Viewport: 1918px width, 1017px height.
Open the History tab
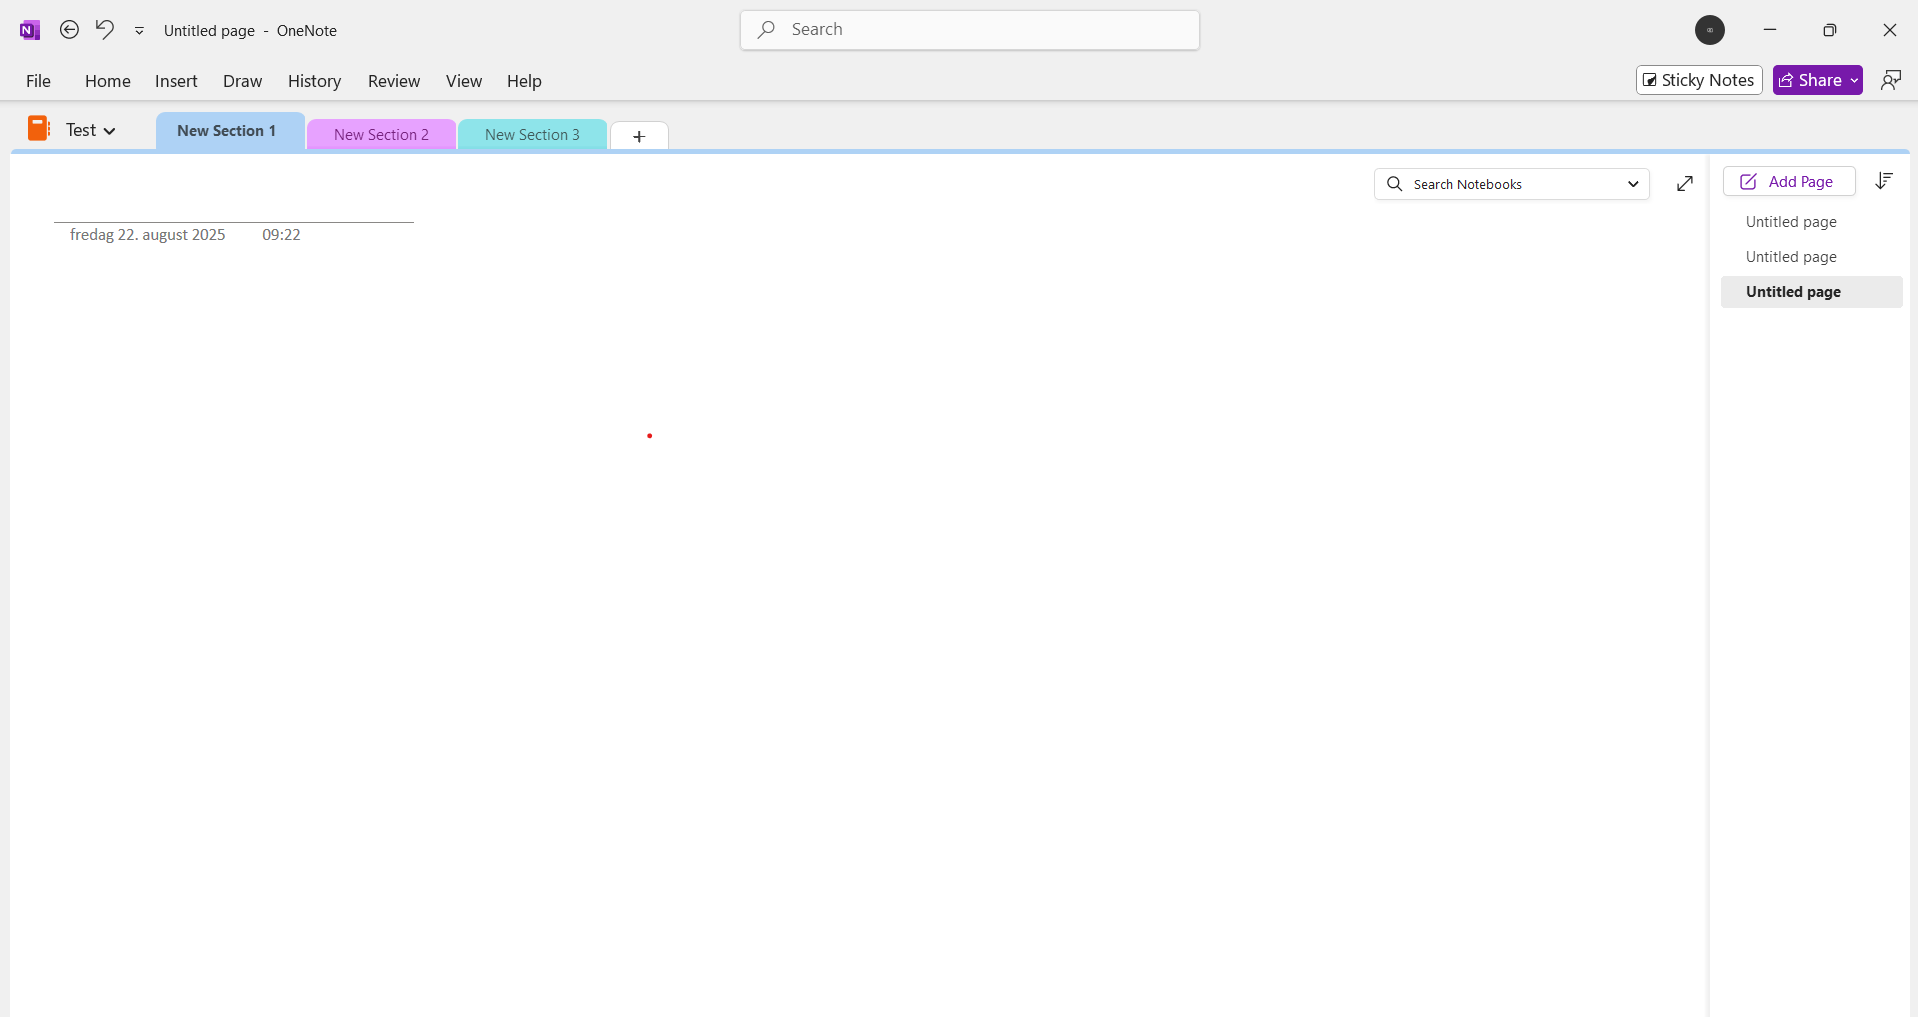314,81
